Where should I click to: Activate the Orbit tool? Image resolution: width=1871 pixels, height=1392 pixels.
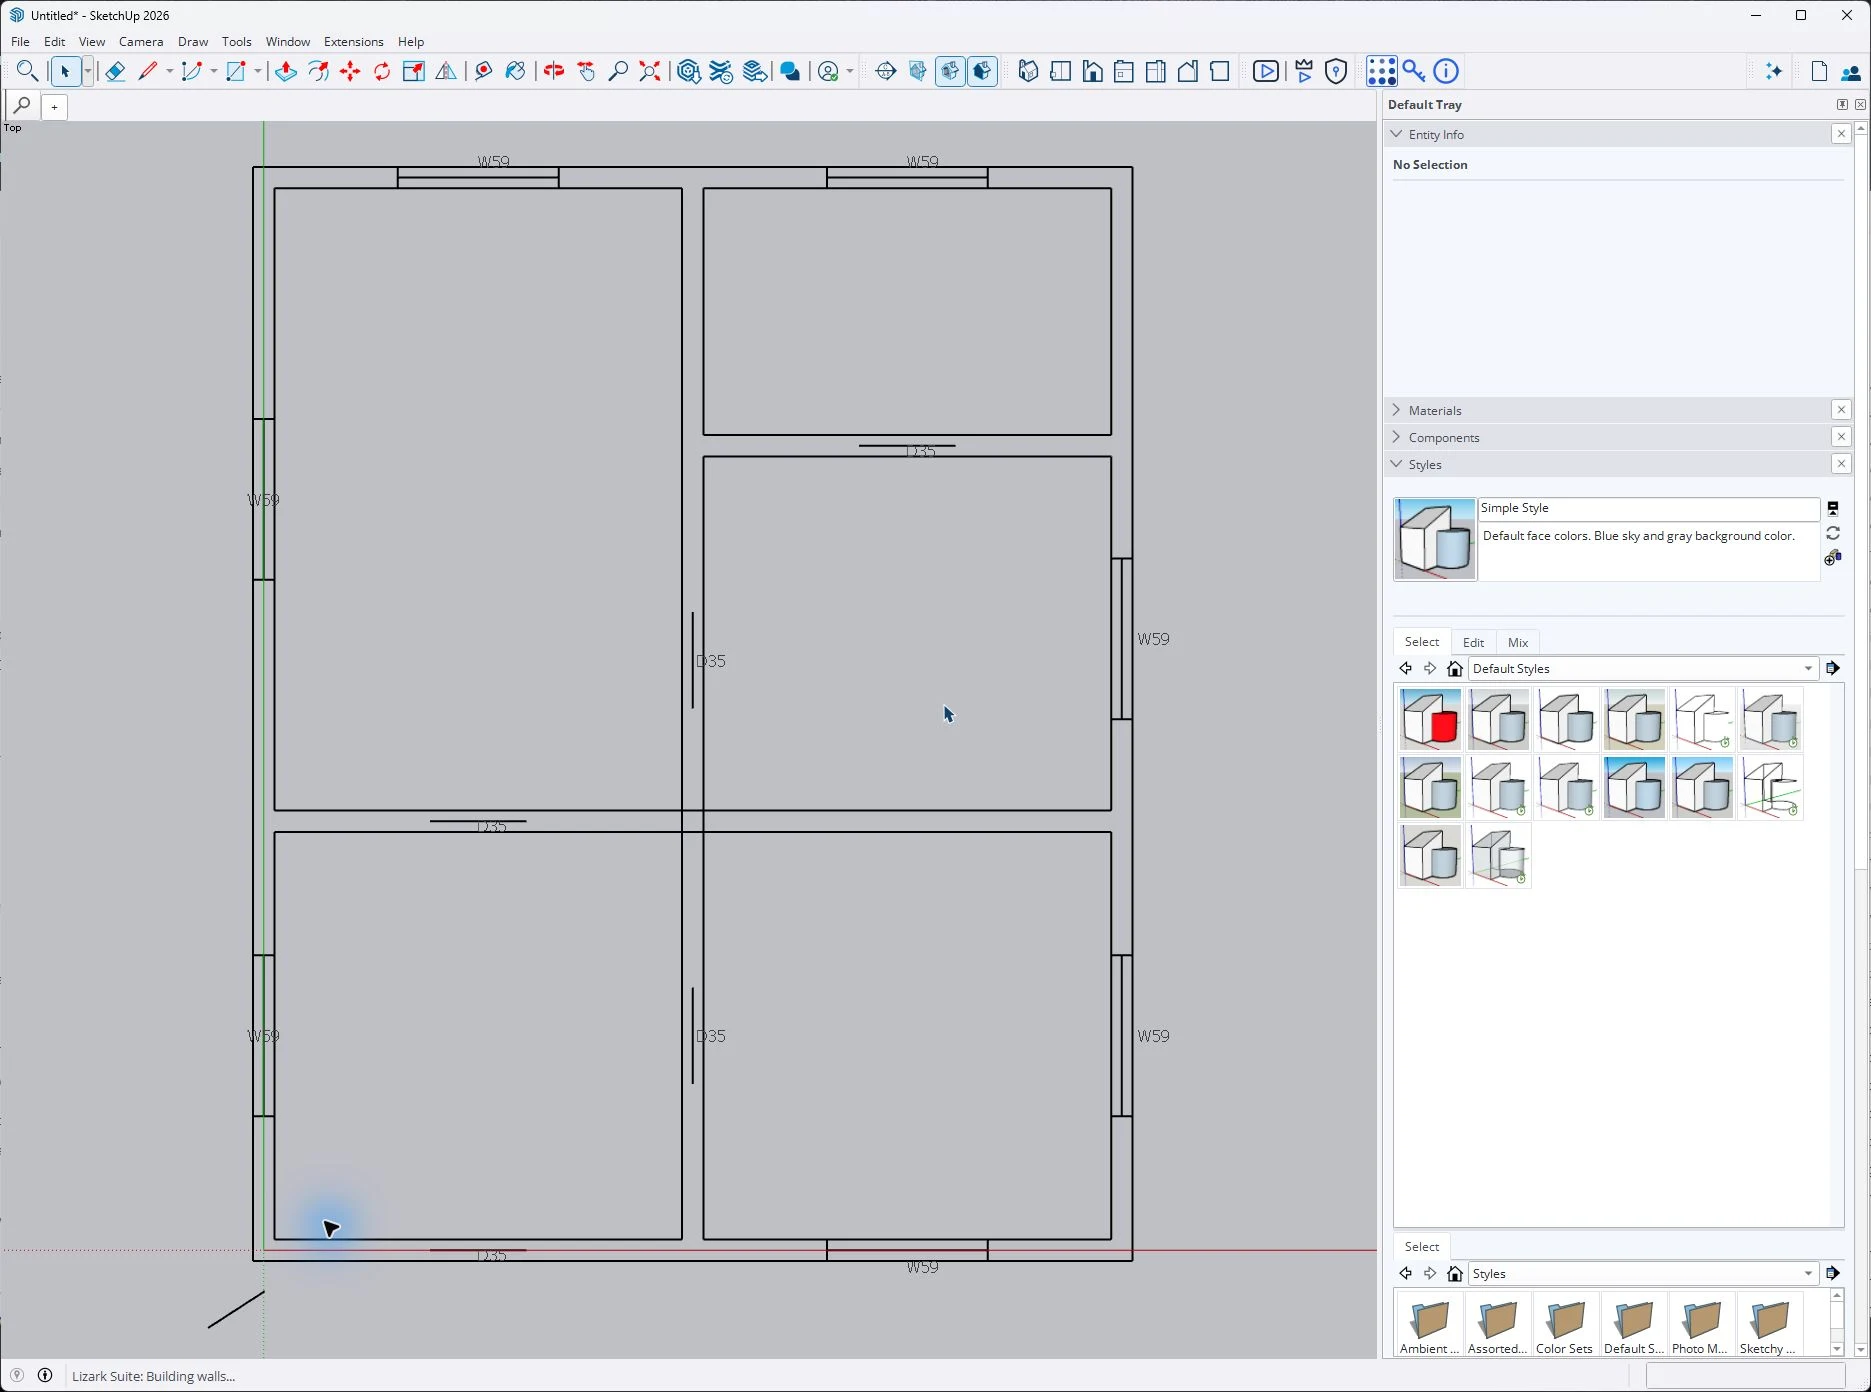553,71
